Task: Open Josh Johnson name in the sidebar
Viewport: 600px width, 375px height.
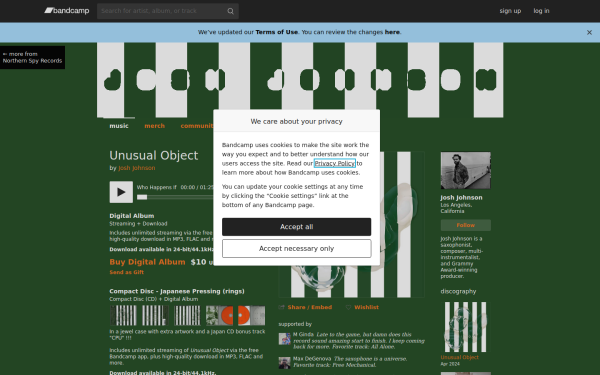Action: [461, 198]
